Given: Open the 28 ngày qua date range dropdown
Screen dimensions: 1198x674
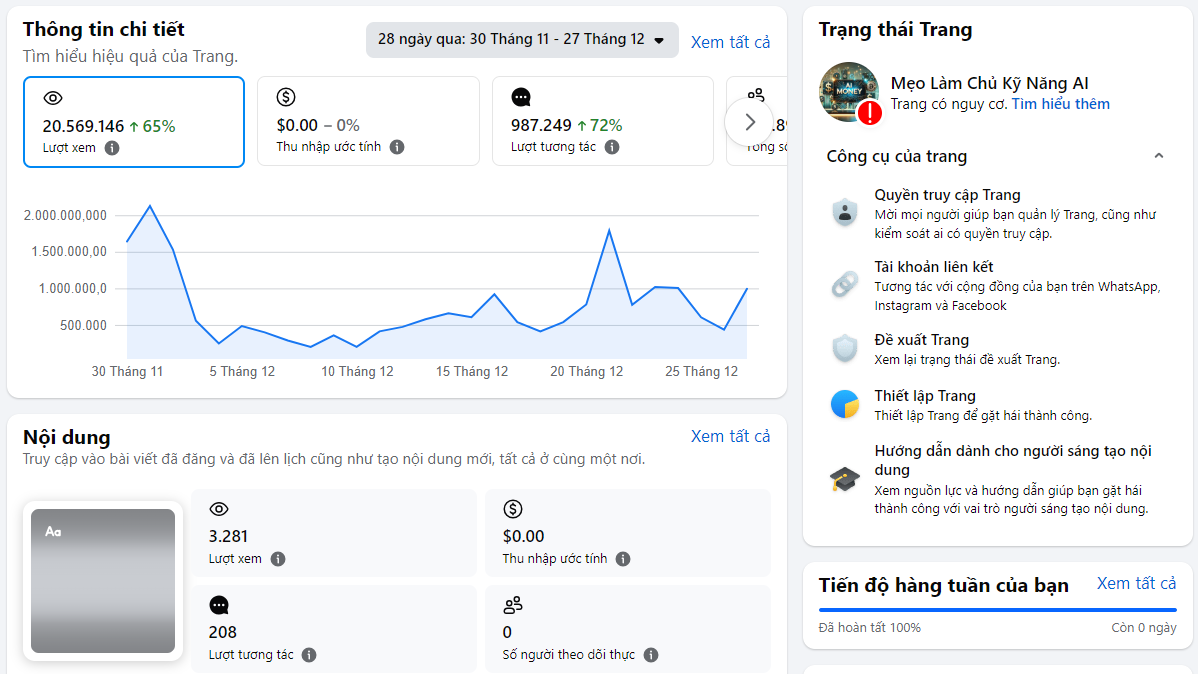Looking at the screenshot, I should click(522, 40).
